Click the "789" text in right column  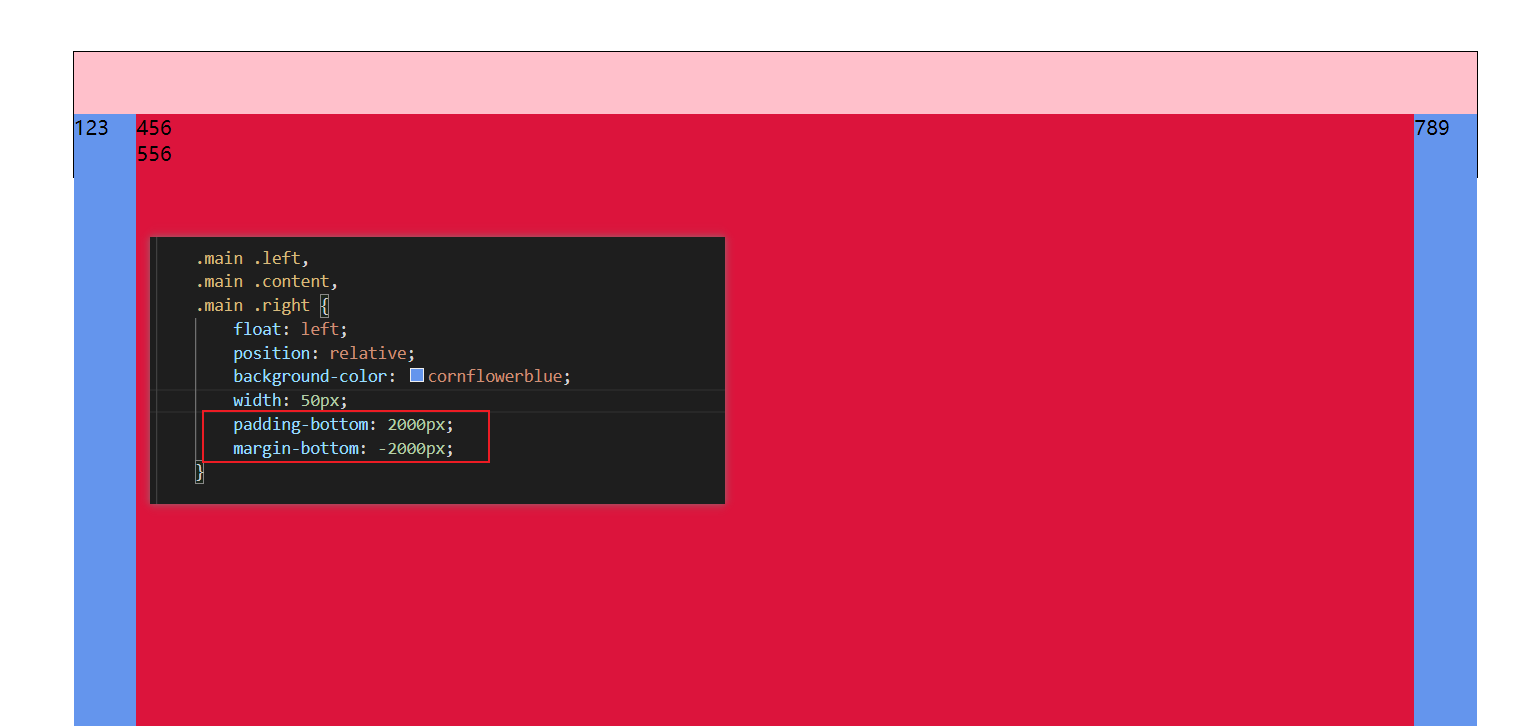pyautogui.click(x=1432, y=128)
